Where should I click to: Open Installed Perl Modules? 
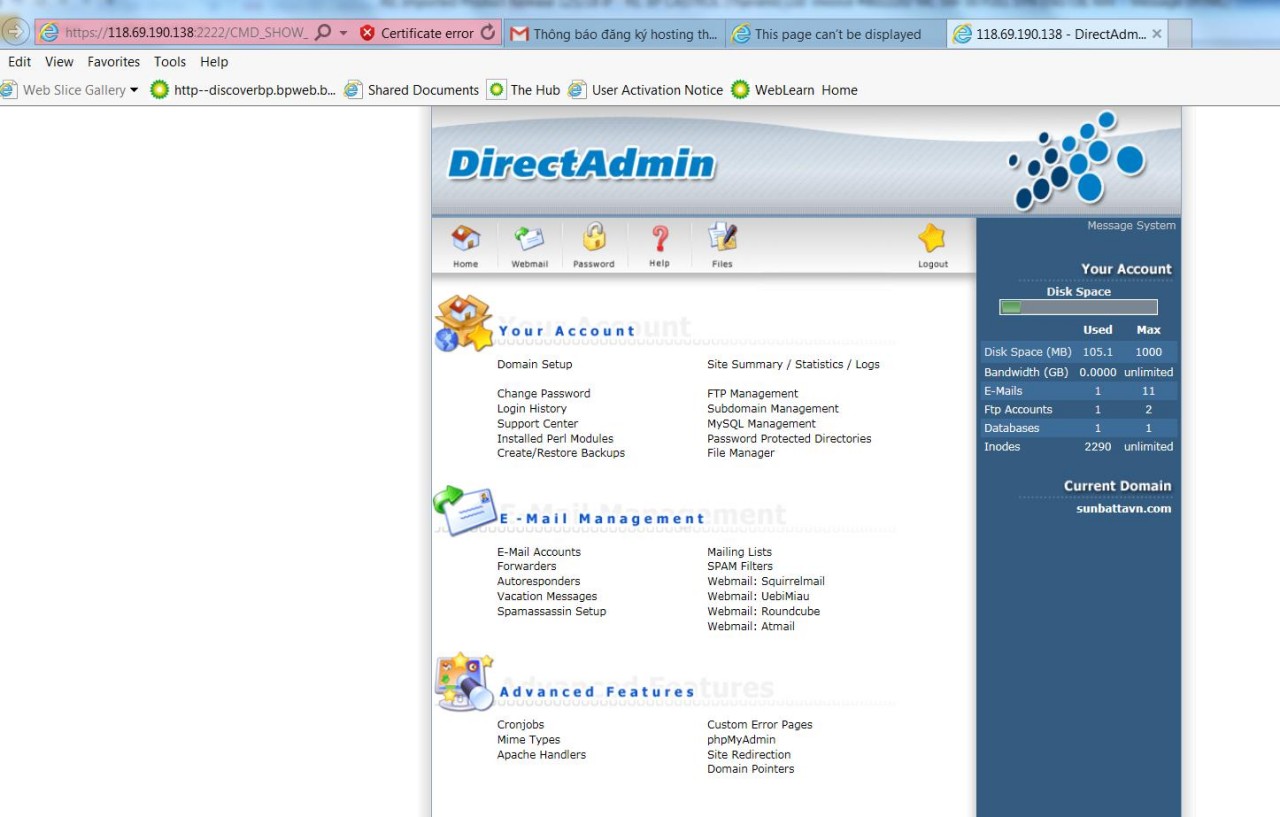tap(555, 439)
